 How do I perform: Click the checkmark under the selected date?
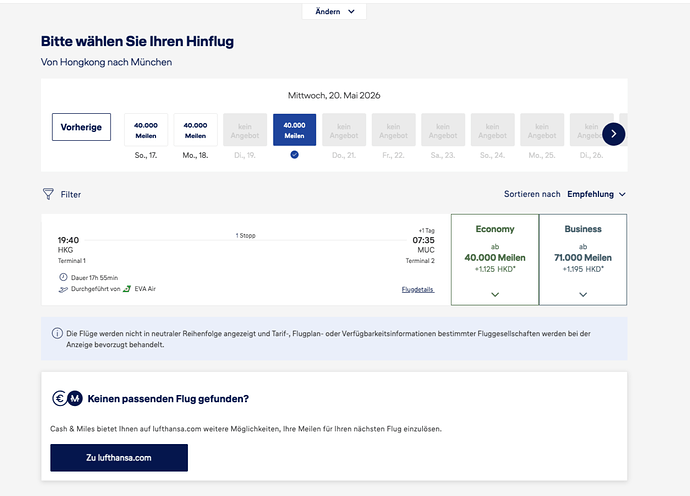(x=294, y=154)
